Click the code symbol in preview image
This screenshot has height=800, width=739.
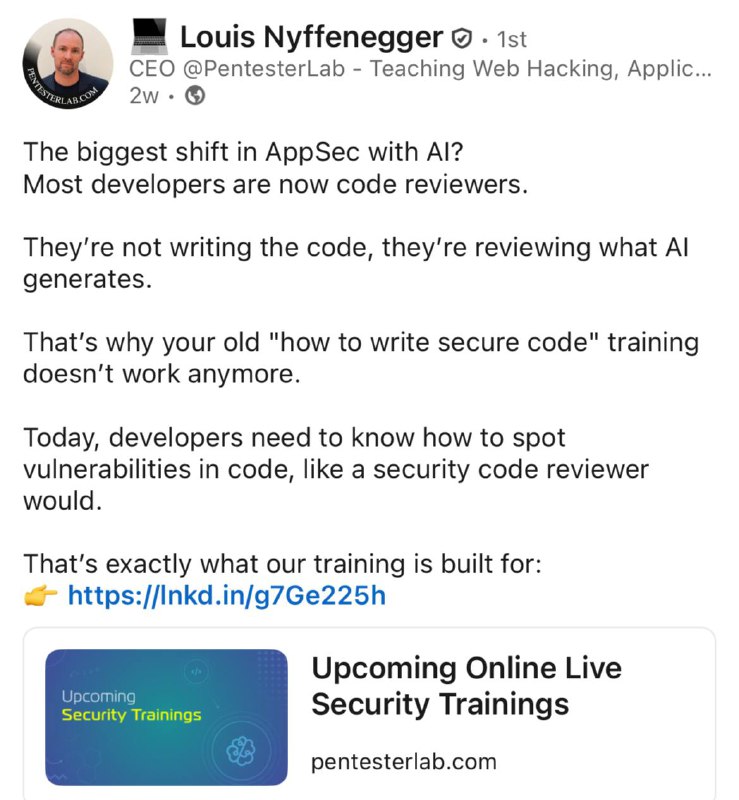(x=196, y=672)
